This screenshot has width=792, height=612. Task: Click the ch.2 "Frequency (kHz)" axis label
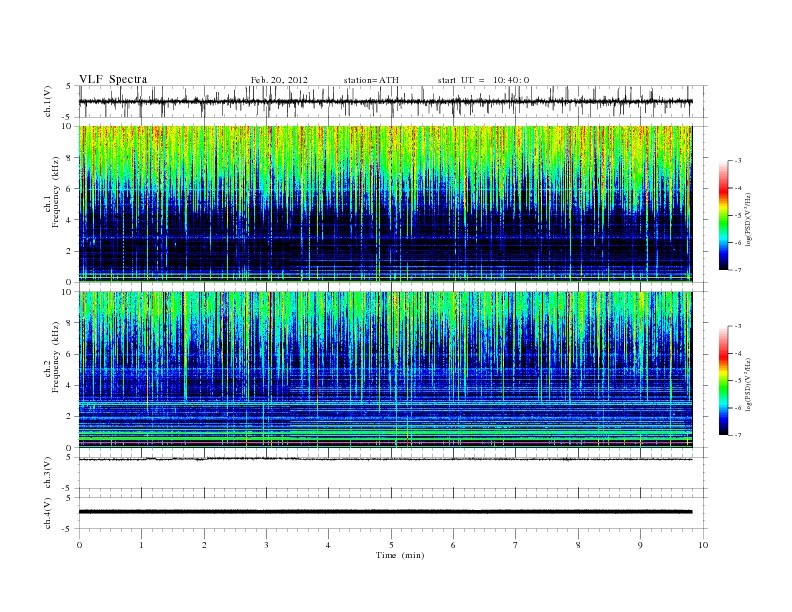click(x=55, y=357)
